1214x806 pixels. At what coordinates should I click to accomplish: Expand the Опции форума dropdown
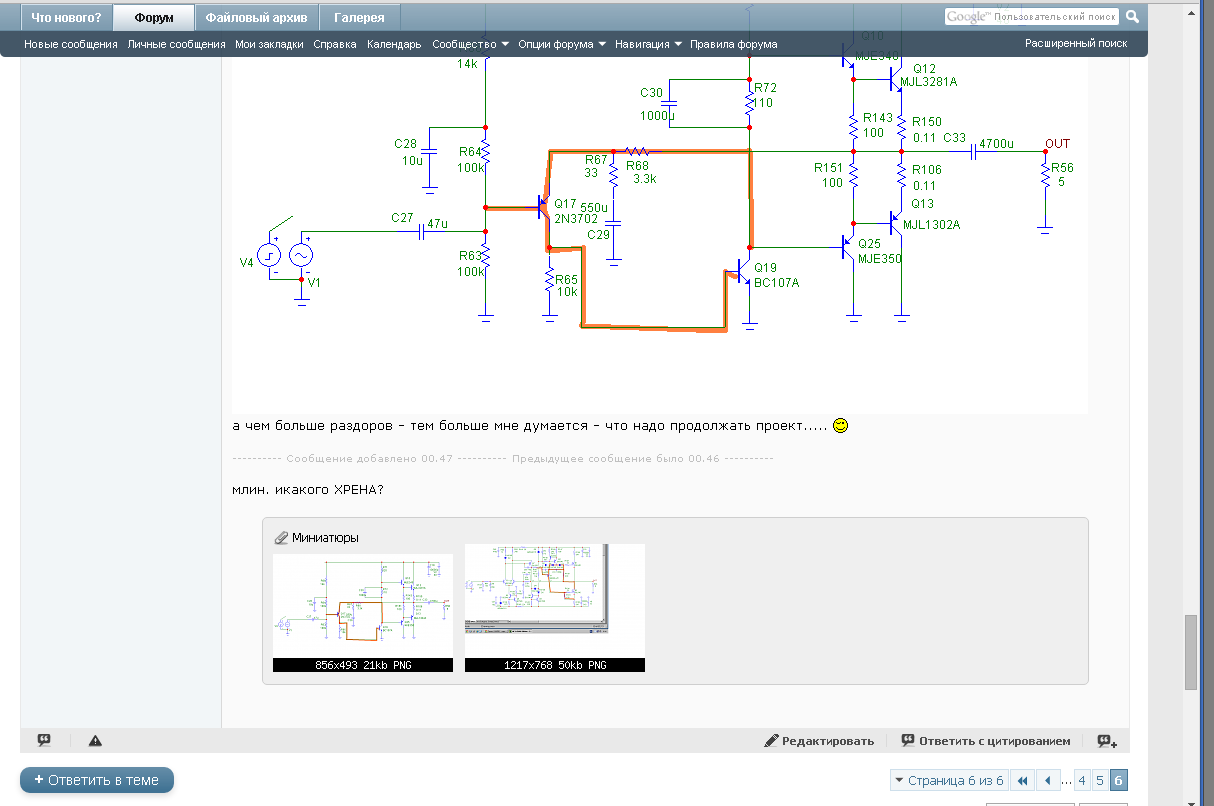[562, 44]
